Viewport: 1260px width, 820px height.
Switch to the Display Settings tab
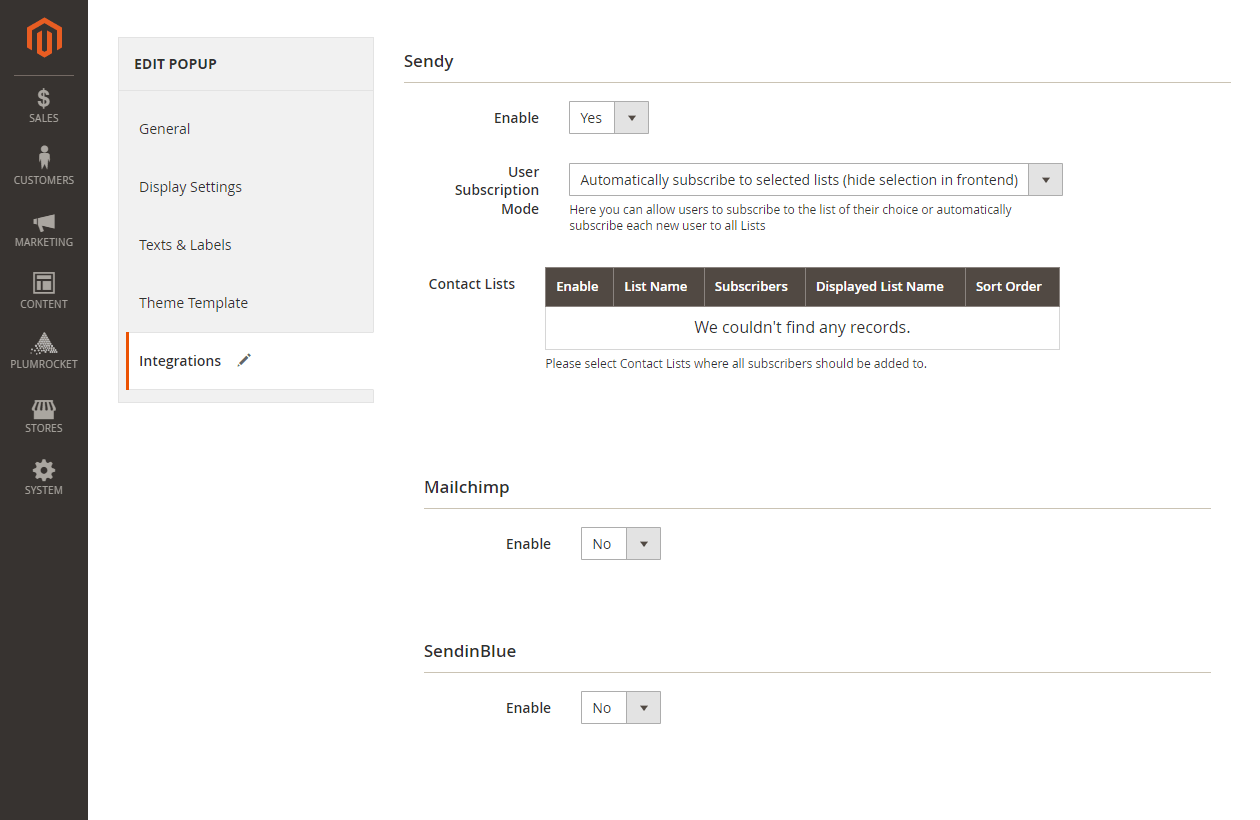click(x=190, y=187)
